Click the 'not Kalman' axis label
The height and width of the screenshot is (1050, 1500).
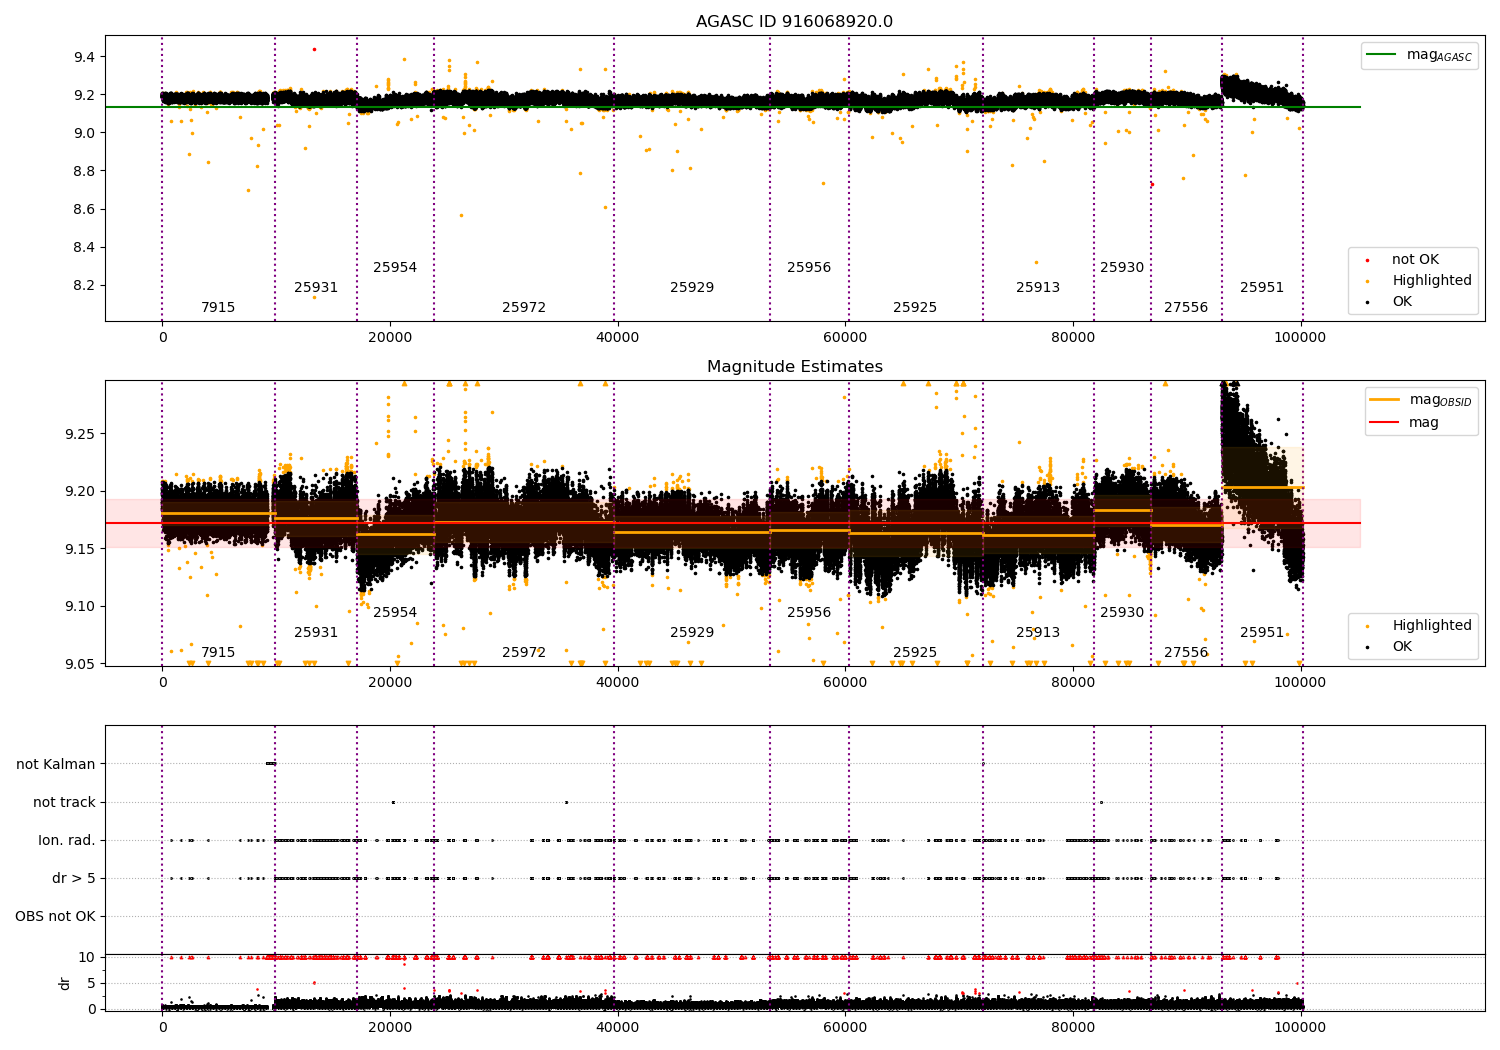point(56,764)
